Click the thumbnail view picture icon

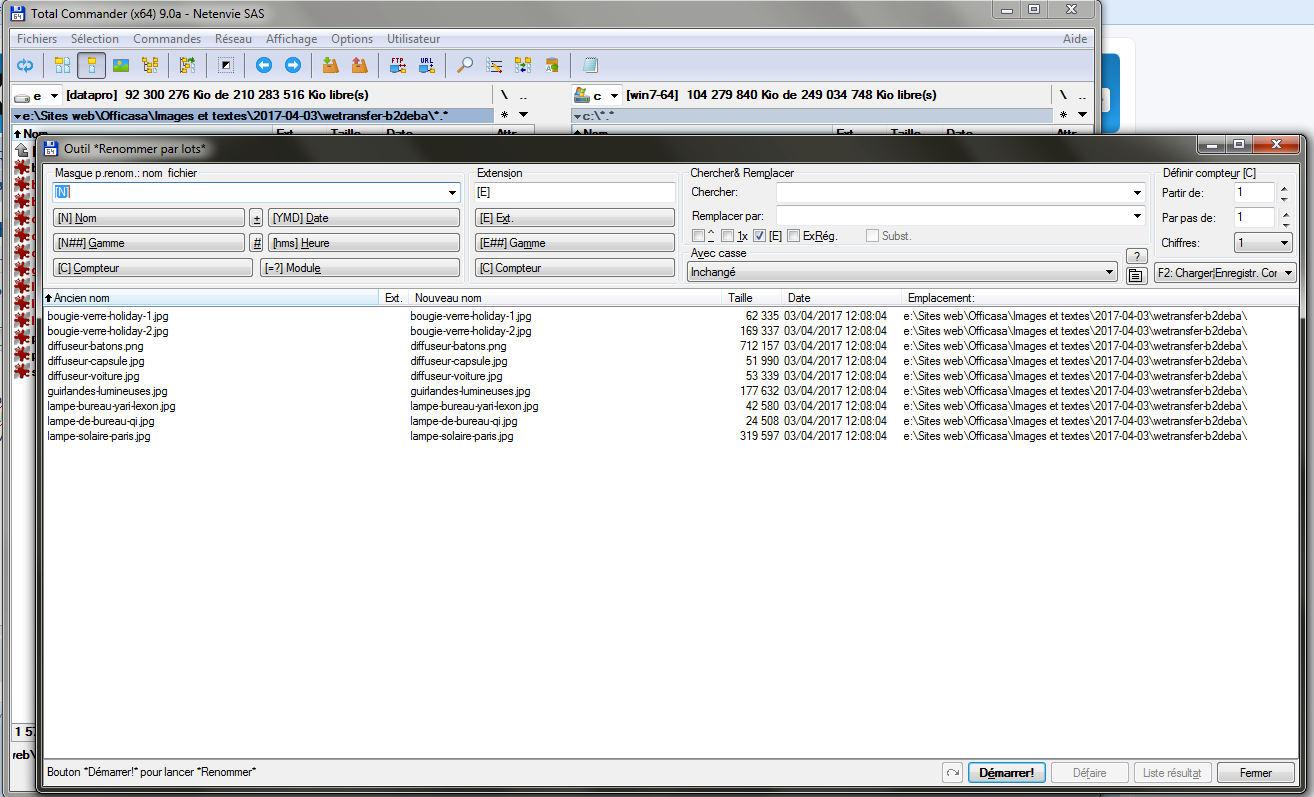pyautogui.click(x=121, y=66)
